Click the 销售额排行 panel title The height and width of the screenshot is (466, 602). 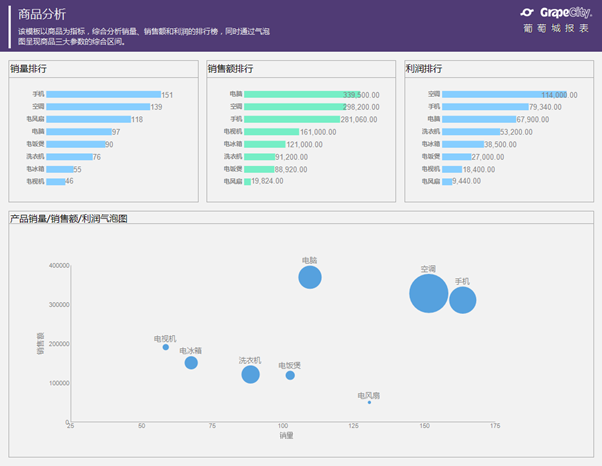[x=230, y=69]
